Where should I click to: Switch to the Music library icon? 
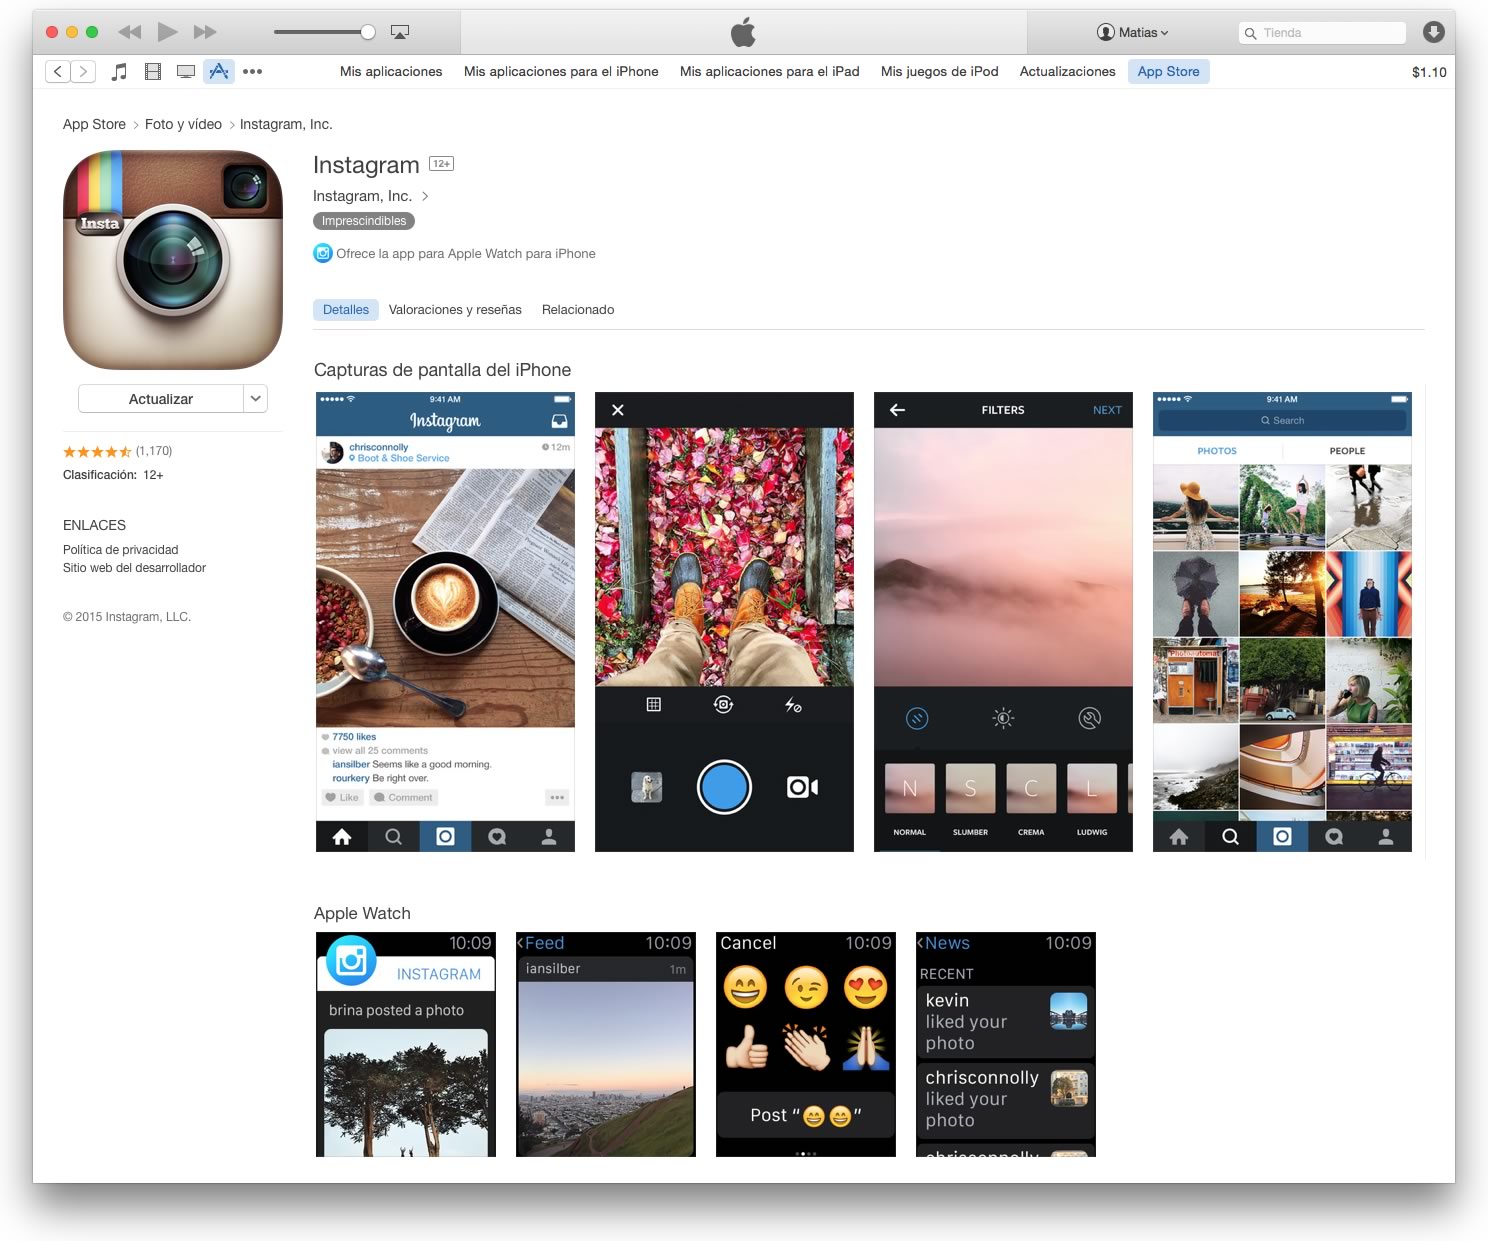click(120, 71)
